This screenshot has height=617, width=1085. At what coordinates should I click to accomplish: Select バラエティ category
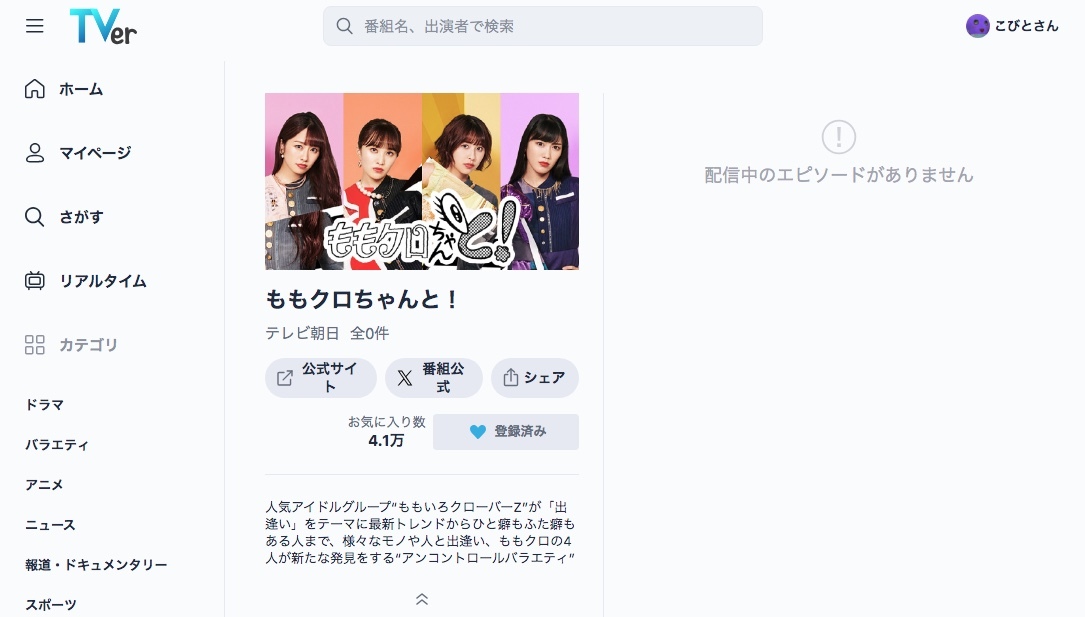pyautogui.click(x=57, y=445)
